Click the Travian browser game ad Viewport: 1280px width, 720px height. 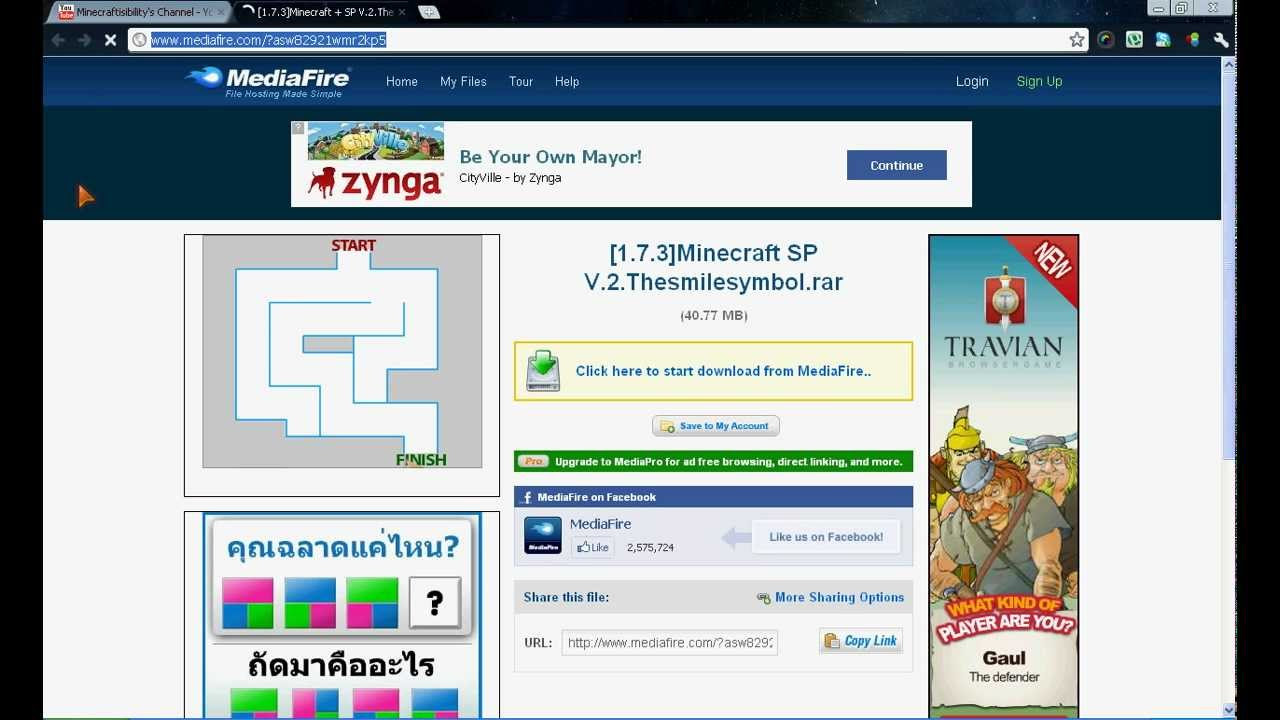[1003, 475]
